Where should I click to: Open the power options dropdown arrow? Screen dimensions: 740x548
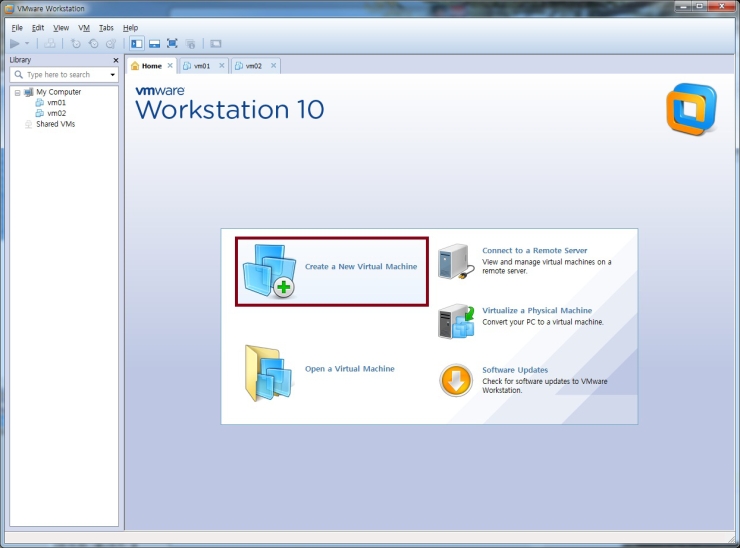pos(26,44)
